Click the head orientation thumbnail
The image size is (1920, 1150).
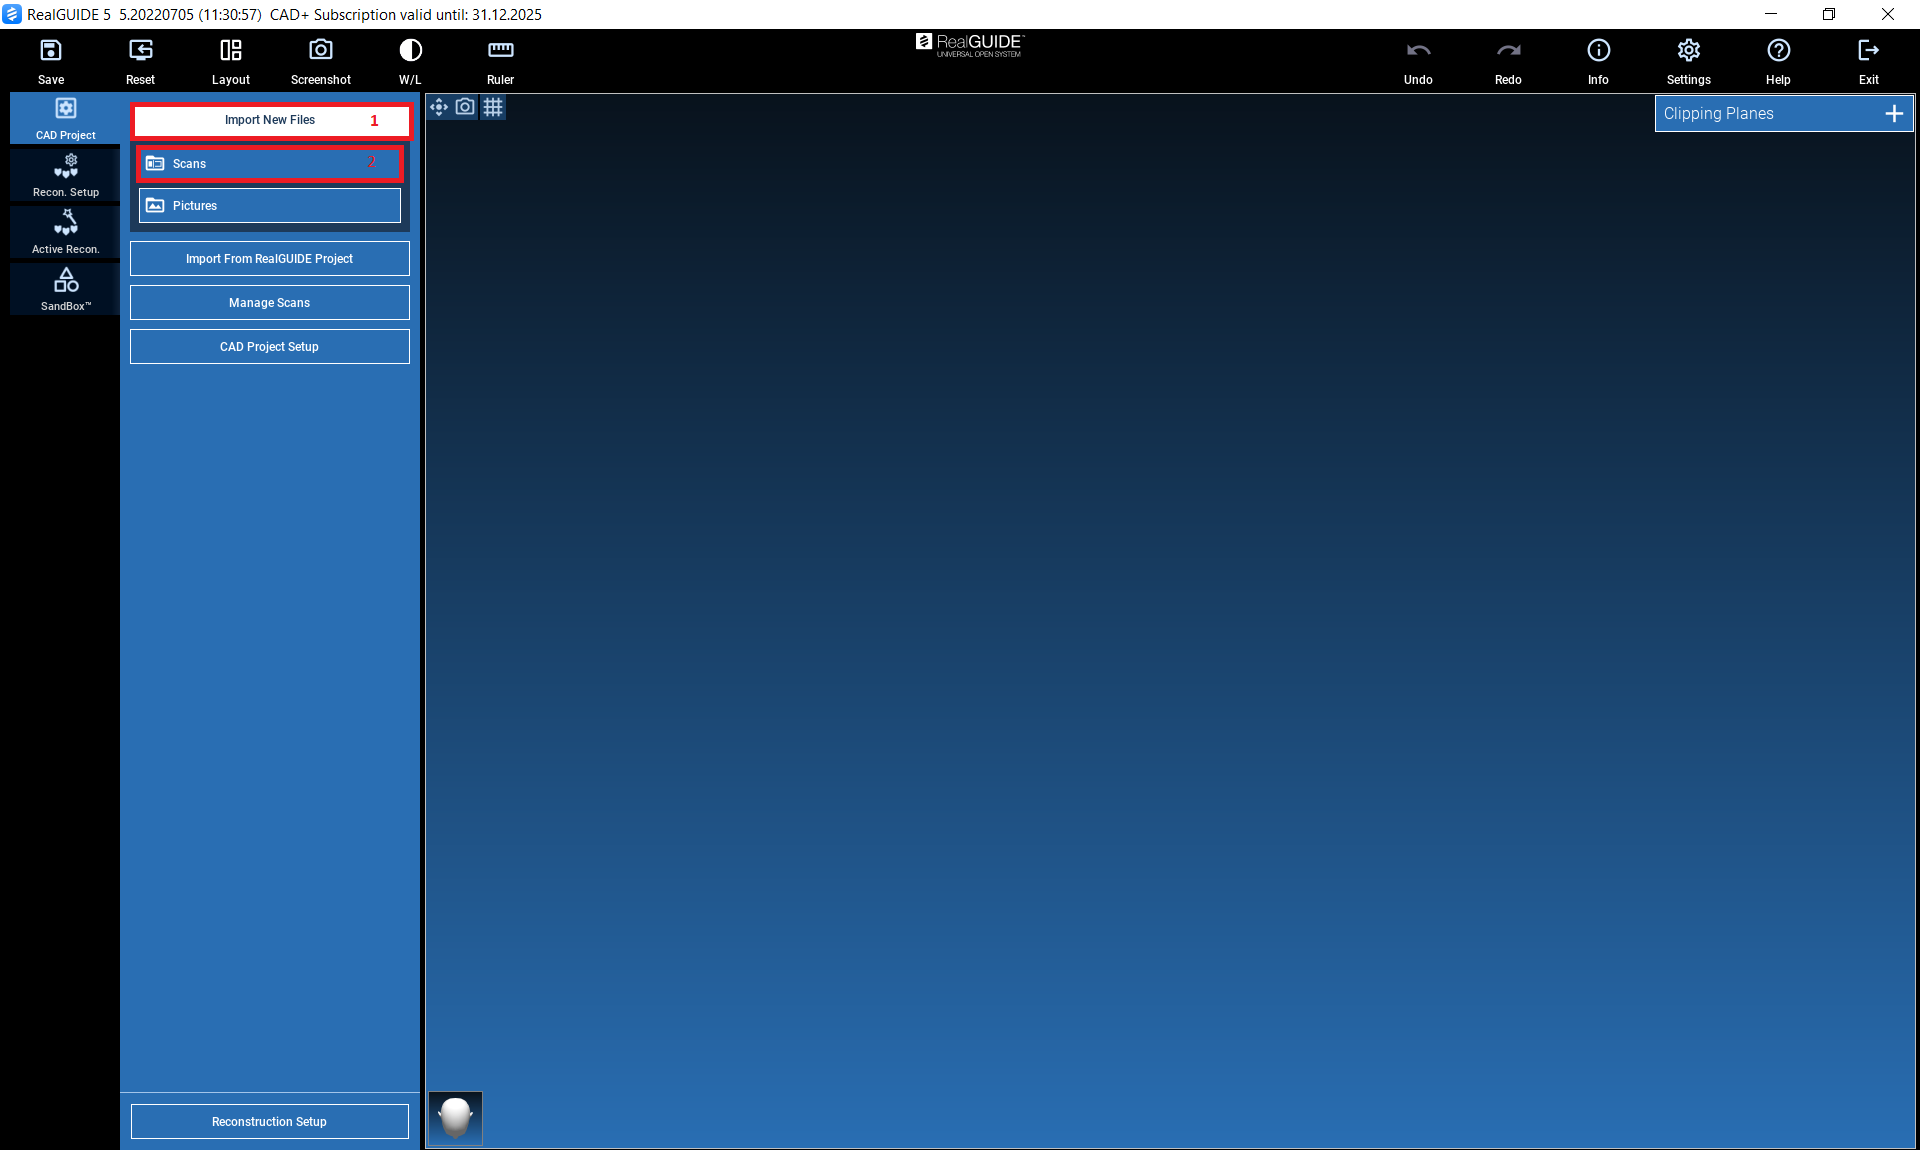(456, 1118)
